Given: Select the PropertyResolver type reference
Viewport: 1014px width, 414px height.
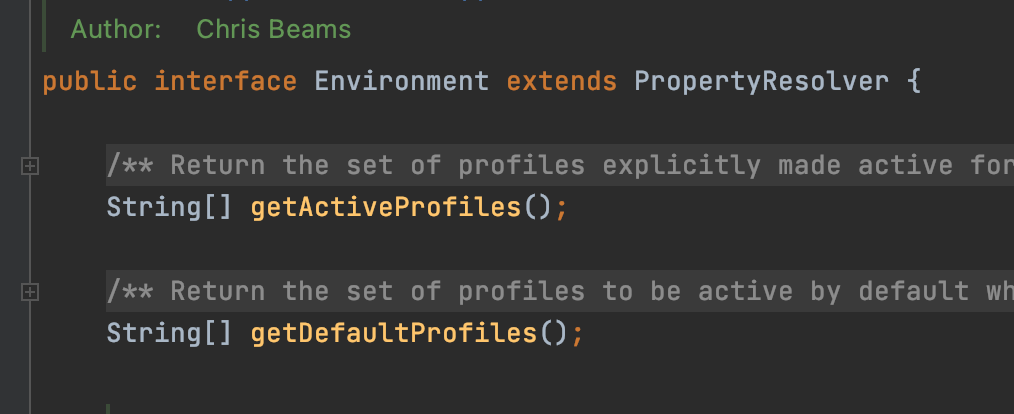Looking at the screenshot, I should click(761, 82).
